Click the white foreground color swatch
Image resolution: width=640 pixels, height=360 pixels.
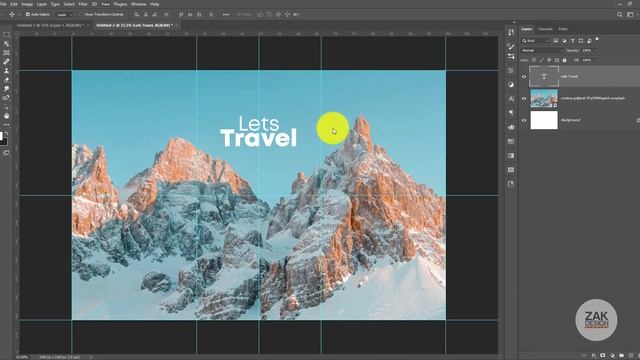coord(1,136)
